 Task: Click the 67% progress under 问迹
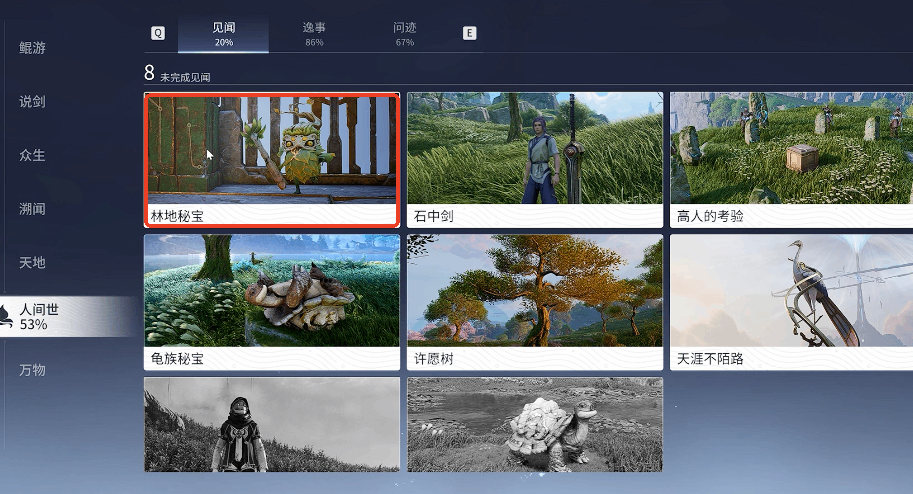pyautogui.click(x=405, y=43)
